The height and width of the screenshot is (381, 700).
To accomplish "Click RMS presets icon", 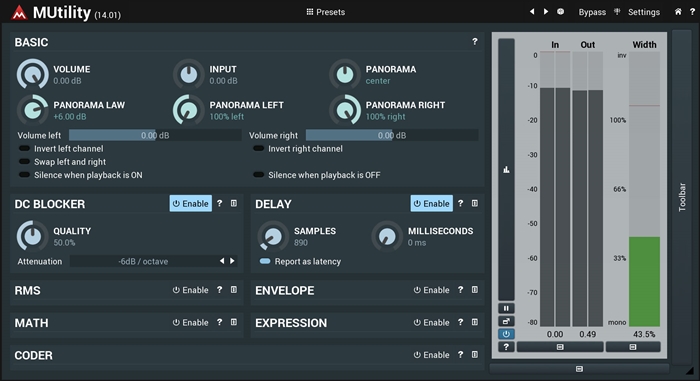I will pos(234,289).
